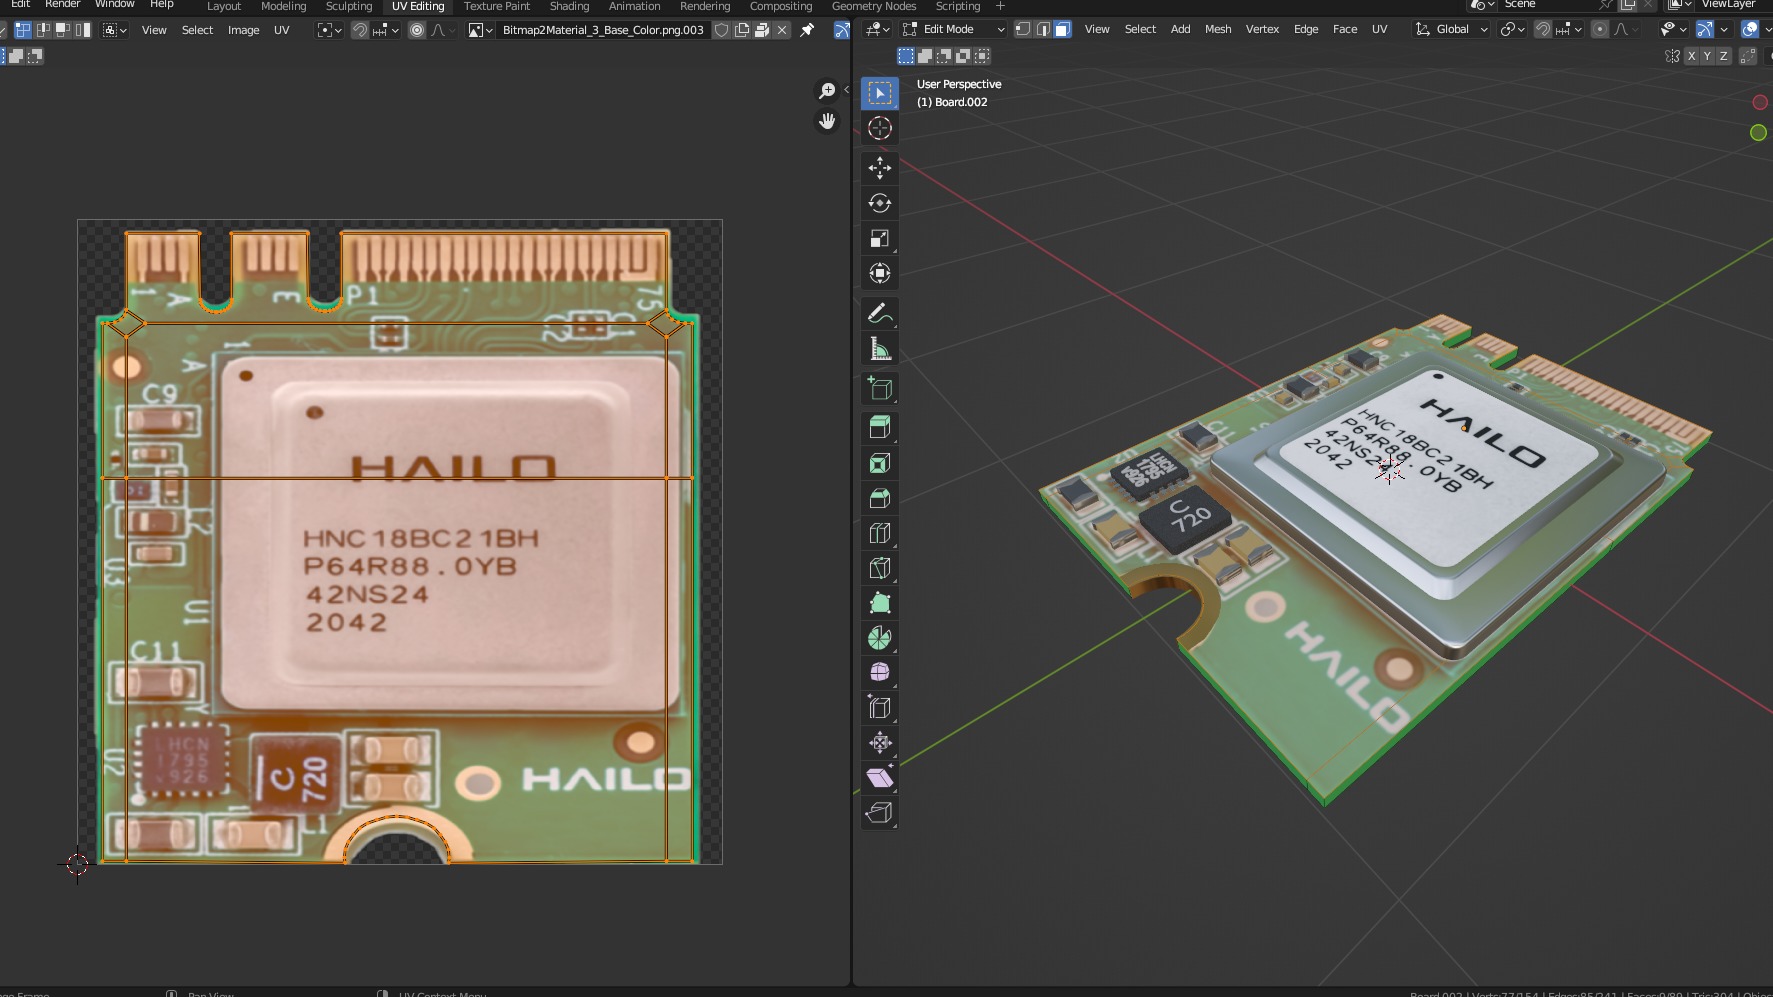
Task: Open the Mesh menu
Action: click(1218, 29)
